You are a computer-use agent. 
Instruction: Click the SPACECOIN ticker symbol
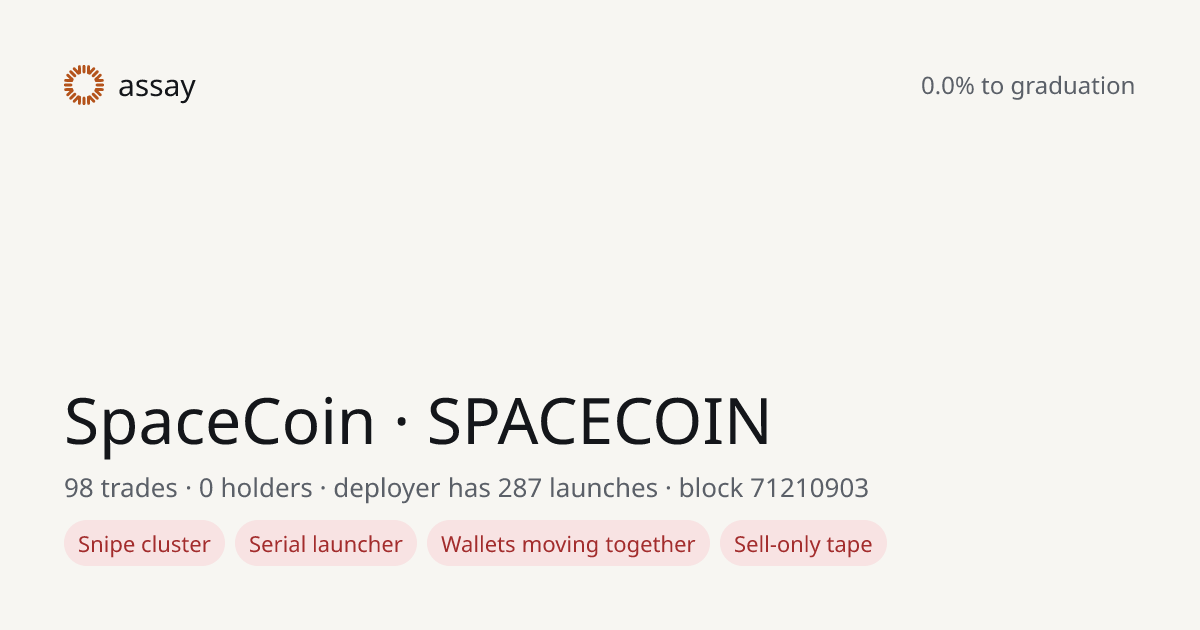point(599,422)
